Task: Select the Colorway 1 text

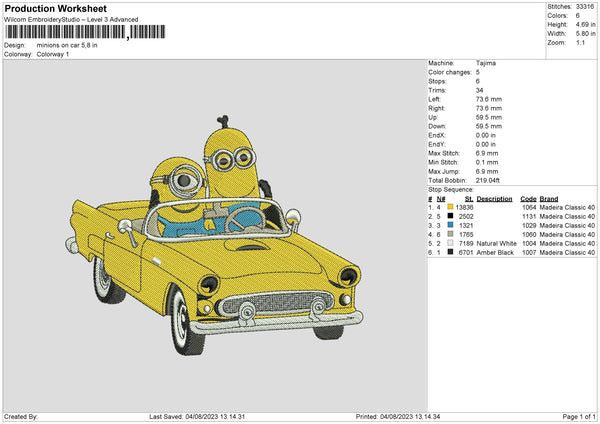Action: [x=53, y=54]
